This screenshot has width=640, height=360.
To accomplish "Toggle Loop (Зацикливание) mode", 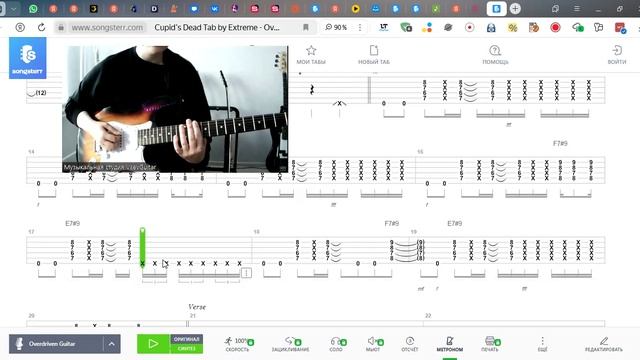I will [291, 344].
